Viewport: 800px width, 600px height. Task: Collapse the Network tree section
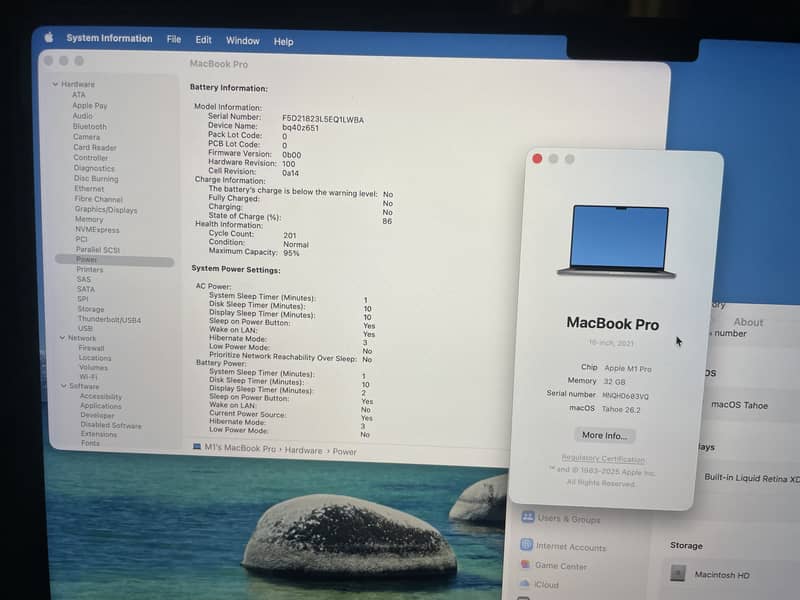tap(62, 338)
